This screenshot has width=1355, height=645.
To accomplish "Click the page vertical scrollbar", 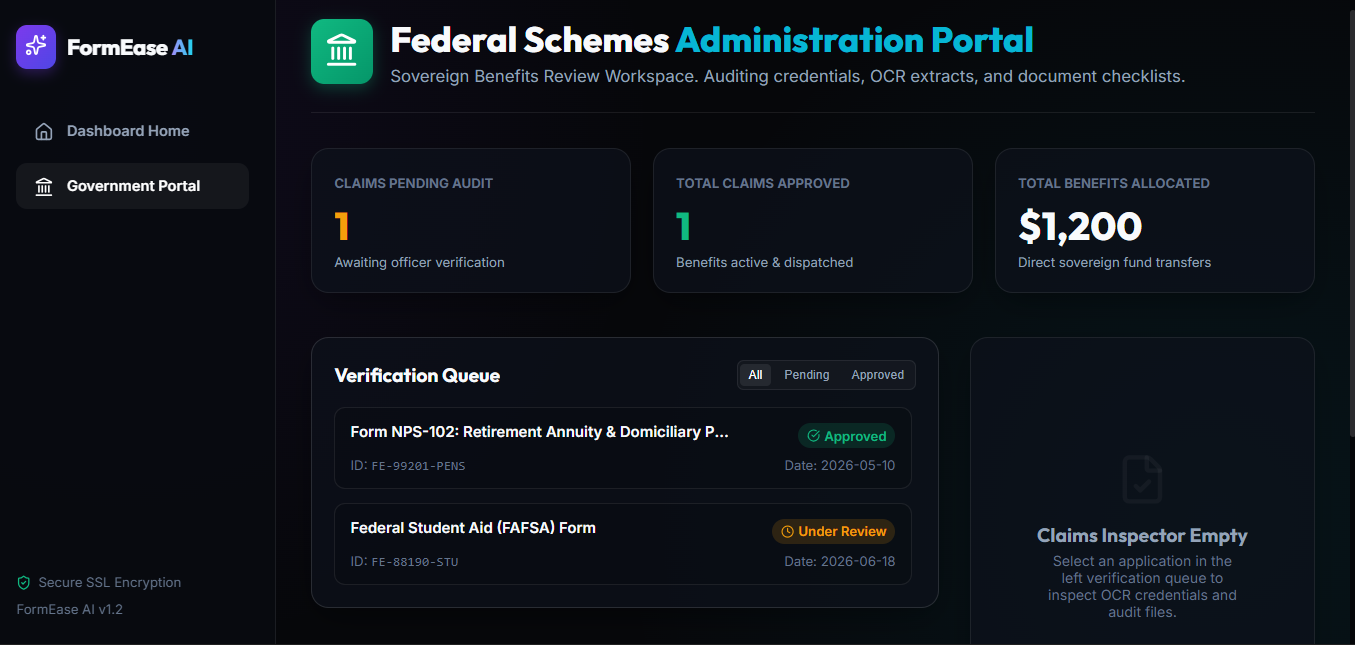I will coord(1350,220).
